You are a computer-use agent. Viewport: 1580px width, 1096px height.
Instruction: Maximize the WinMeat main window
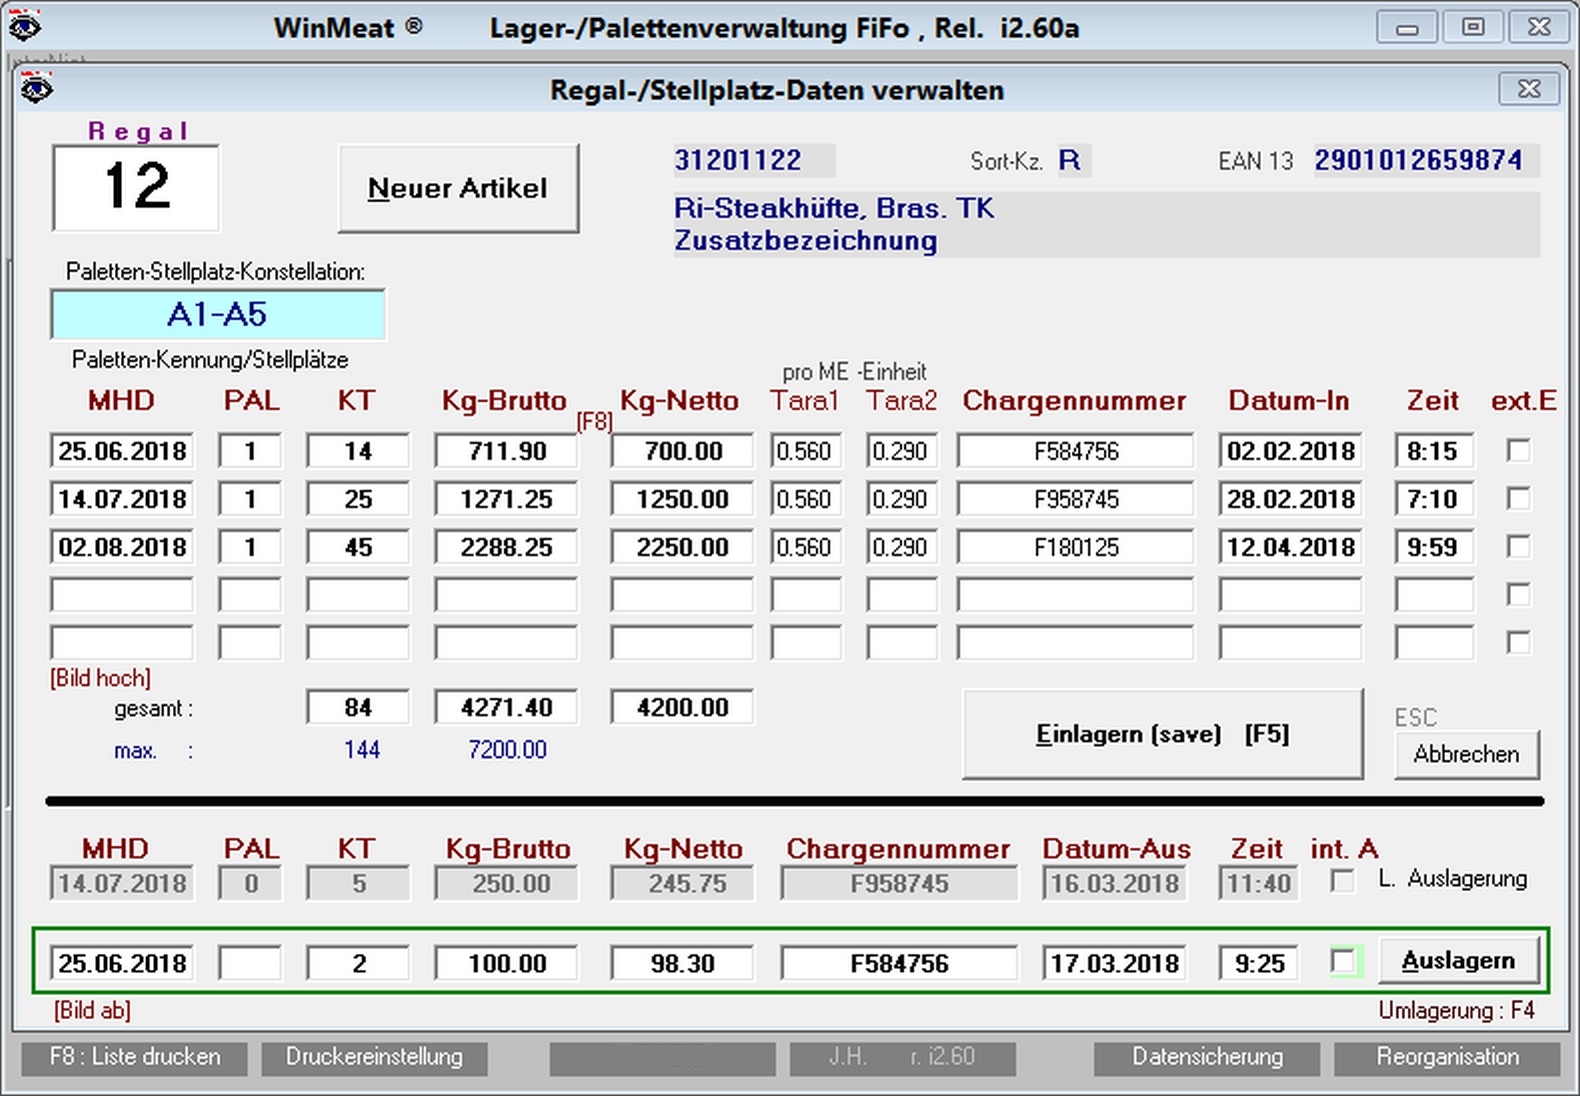click(x=1472, y=27)
